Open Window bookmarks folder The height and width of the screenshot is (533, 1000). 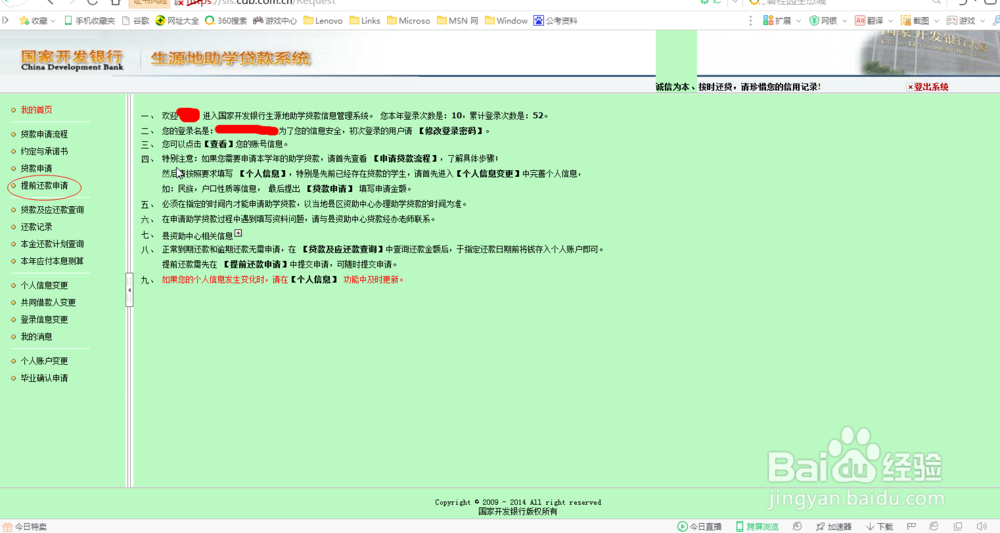[506, 21]
